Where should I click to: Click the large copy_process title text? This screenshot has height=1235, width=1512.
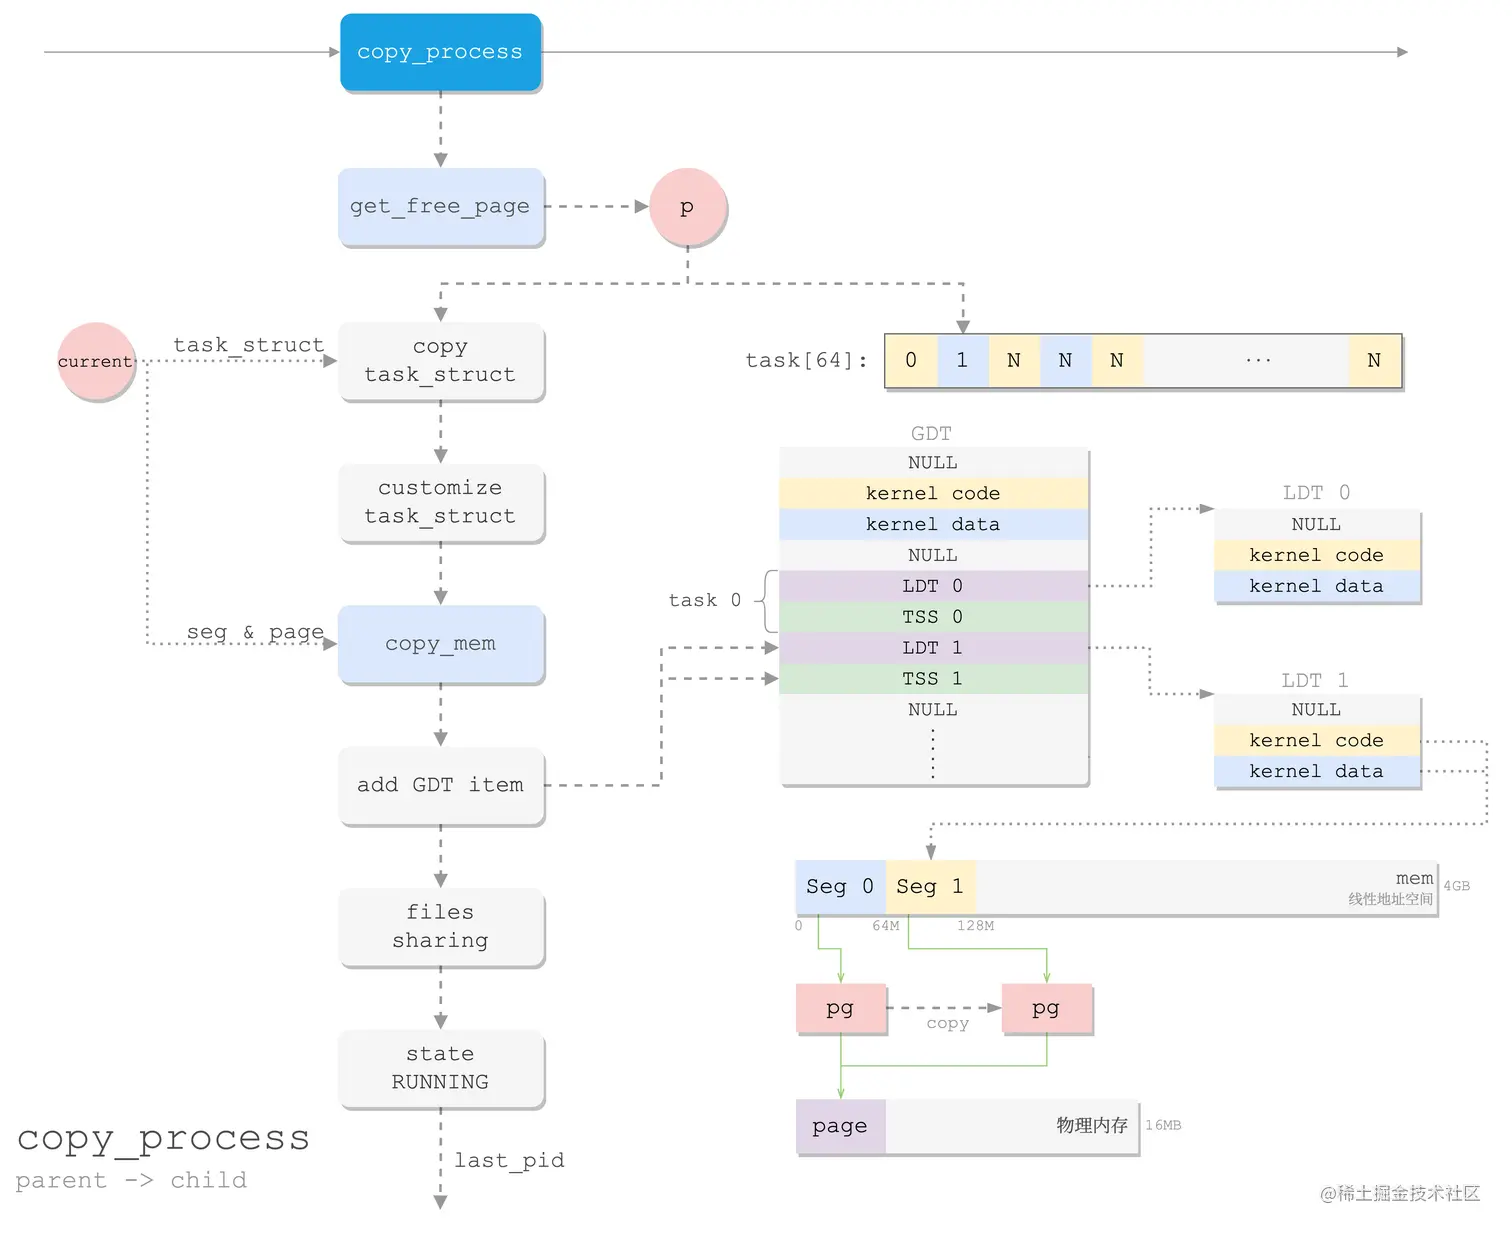point(163,1138)
